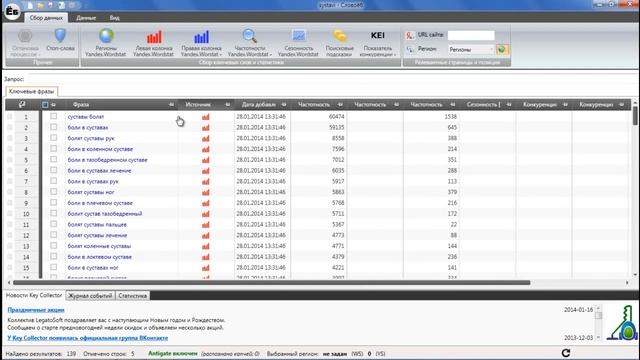This screenshot has width=640, height=360.
Task: Click the new document icon in the title bar
Action: (30, 5)
